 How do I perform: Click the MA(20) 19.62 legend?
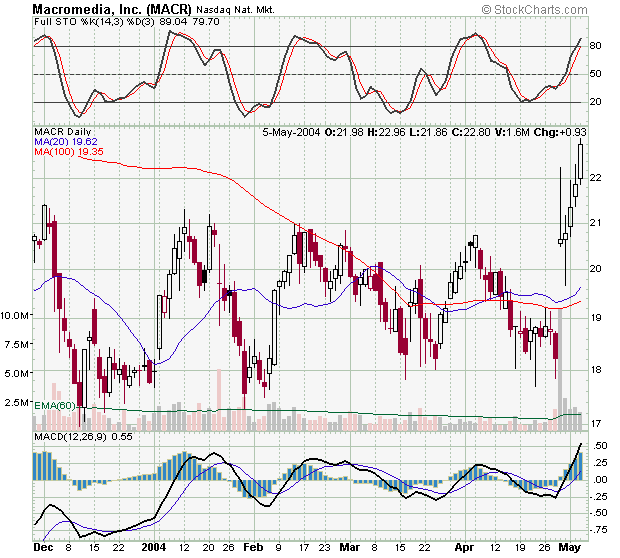pos(66,142)
